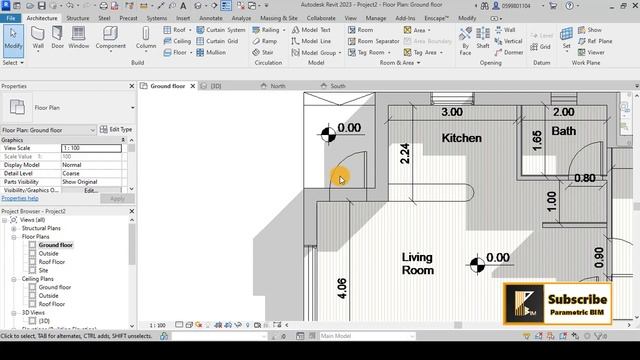Collapse the Views (all) root node

click(x=5, y=220)
